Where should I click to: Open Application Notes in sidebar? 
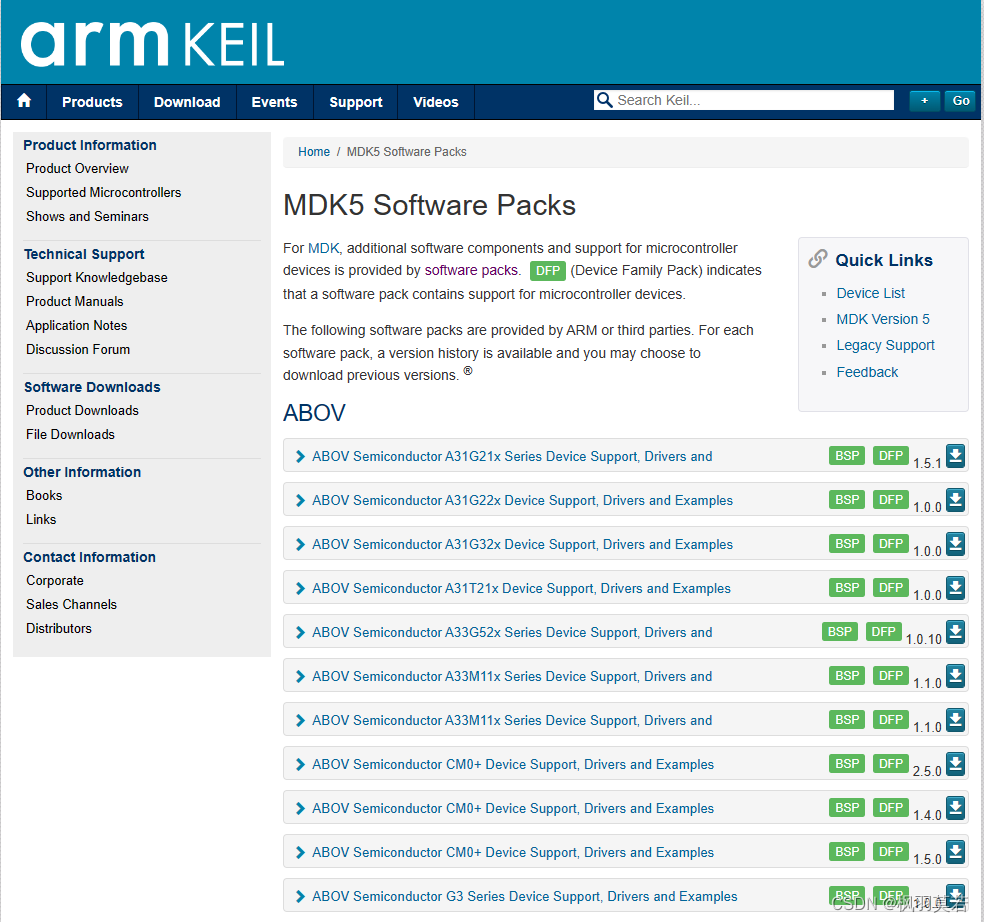(x=77, y=325)
